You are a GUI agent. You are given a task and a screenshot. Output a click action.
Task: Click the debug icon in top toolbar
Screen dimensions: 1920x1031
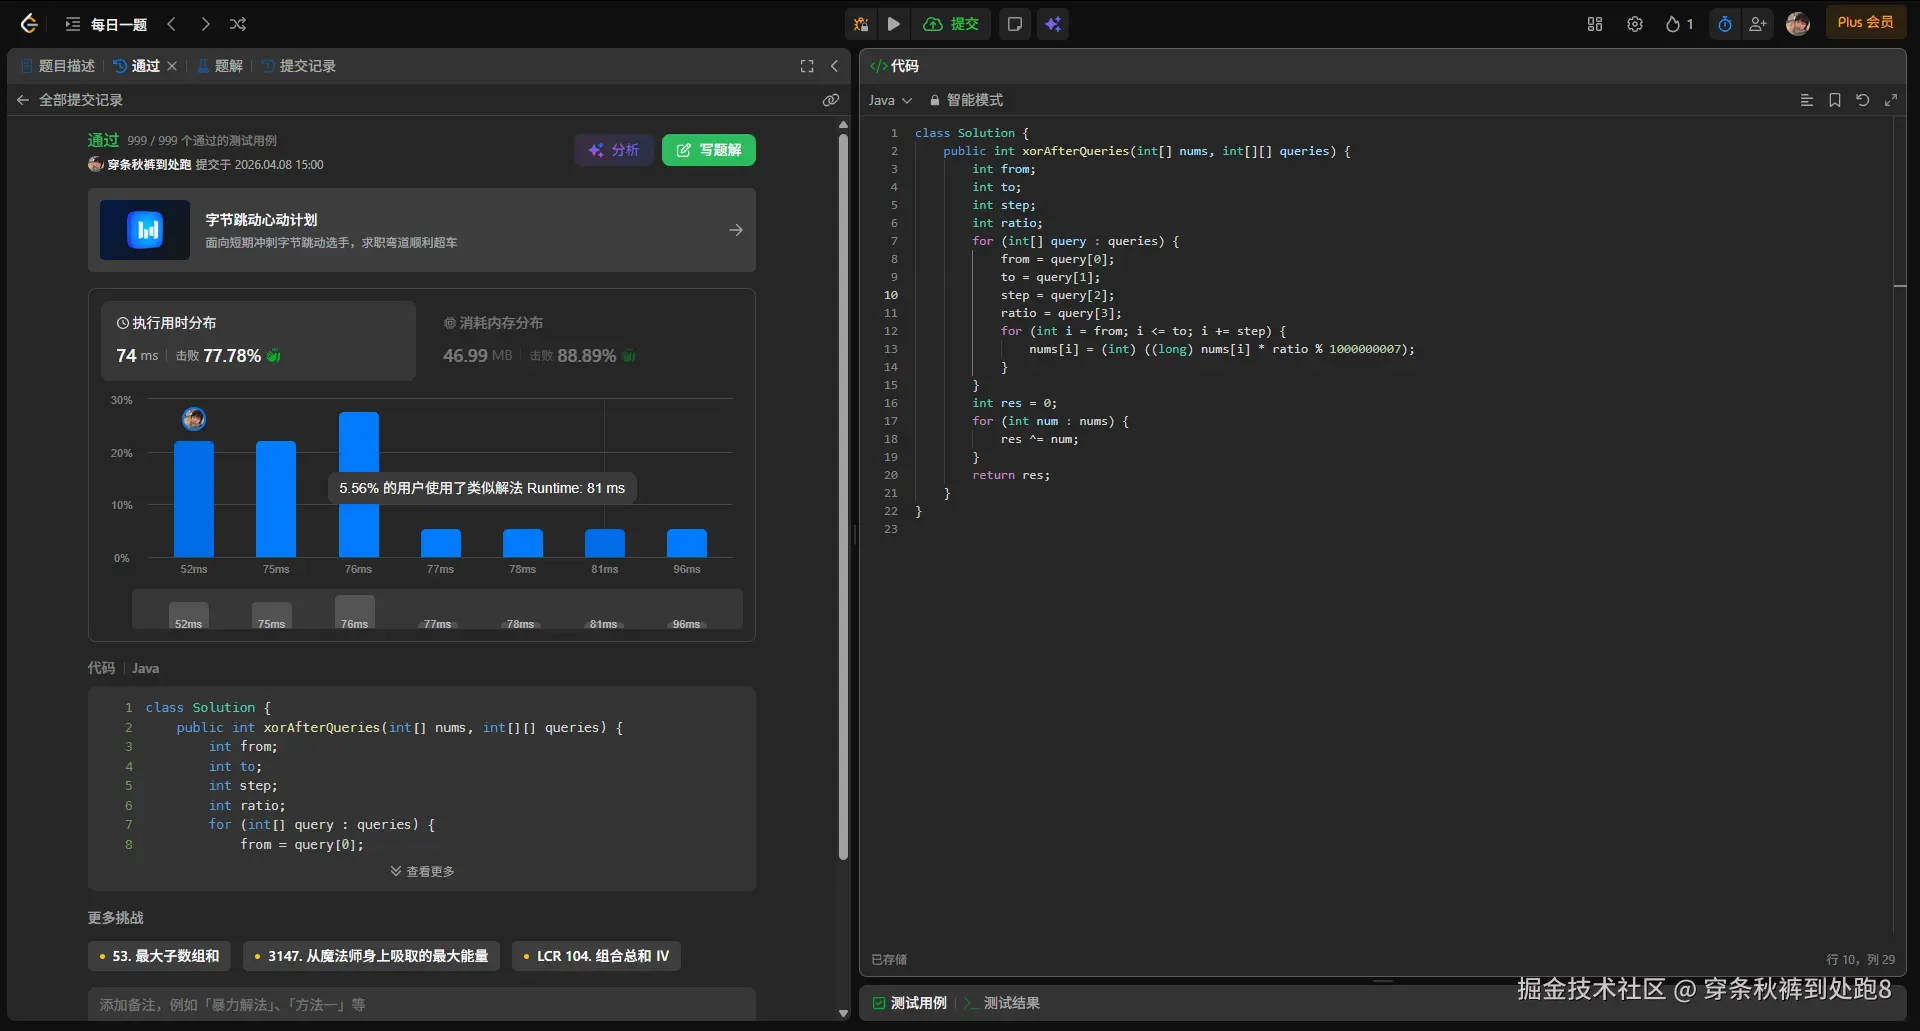point(861,24)
